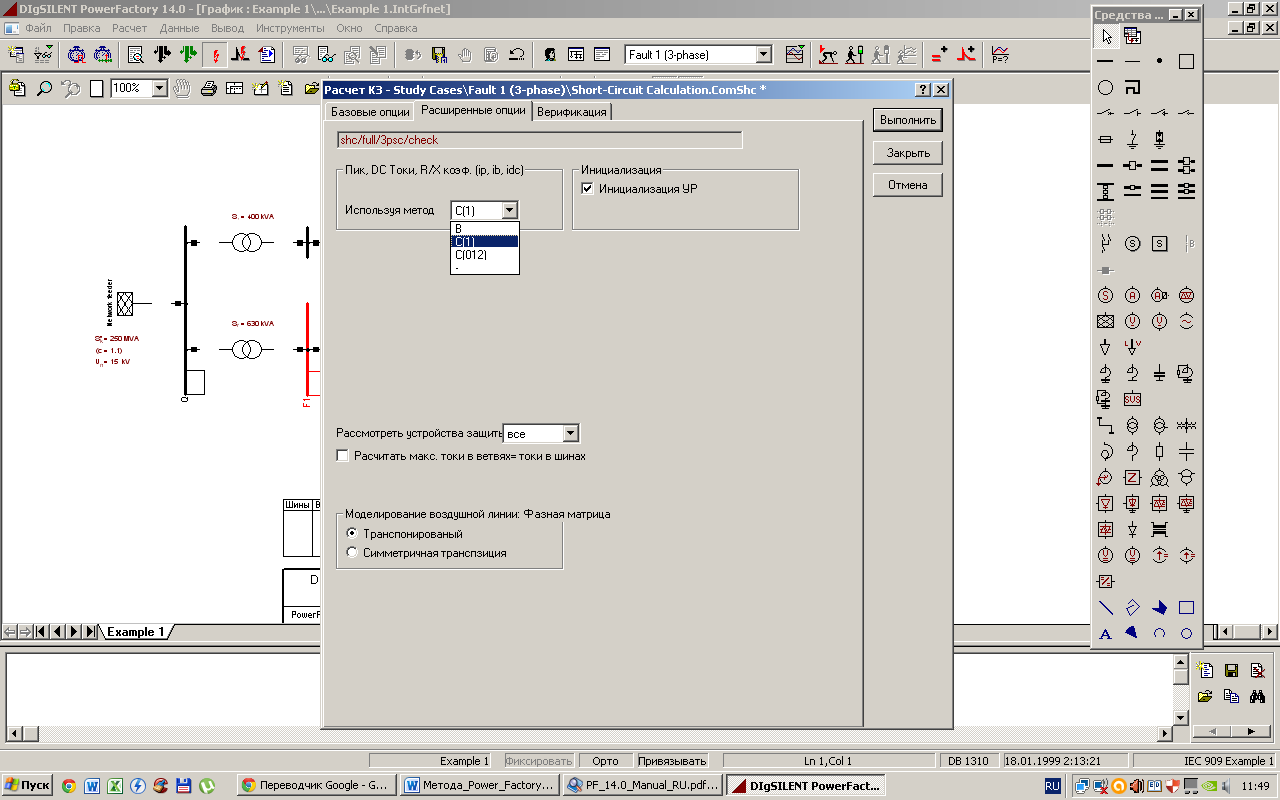
Task: Click the shc/full/3psc/check command field
Action: pos(539,140)
